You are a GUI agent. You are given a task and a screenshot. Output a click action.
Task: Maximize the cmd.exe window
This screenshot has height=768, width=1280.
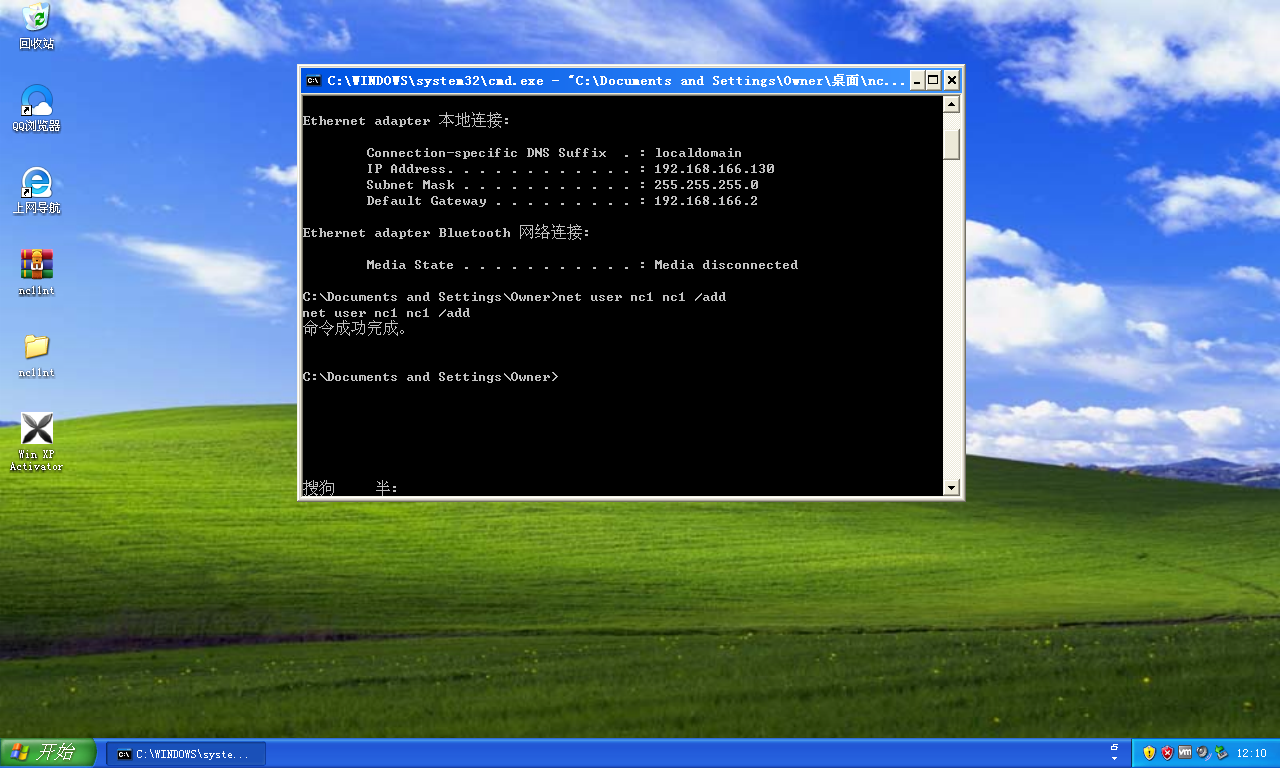934,81
